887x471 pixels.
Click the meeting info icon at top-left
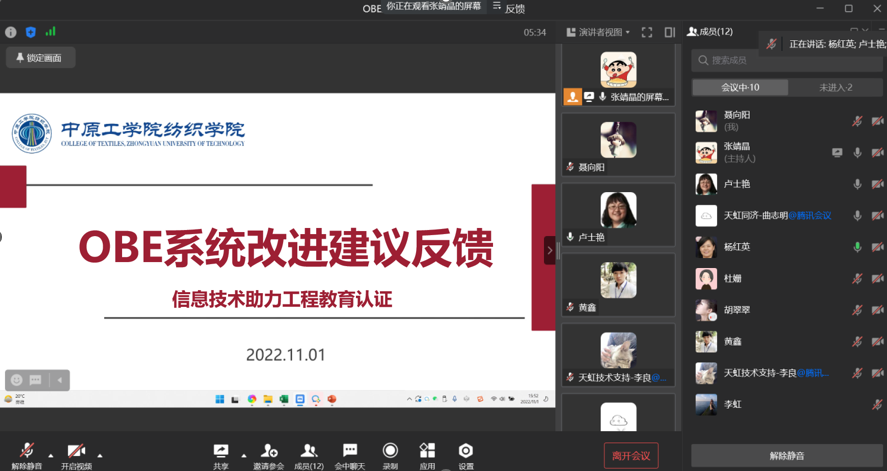point(11,32)
